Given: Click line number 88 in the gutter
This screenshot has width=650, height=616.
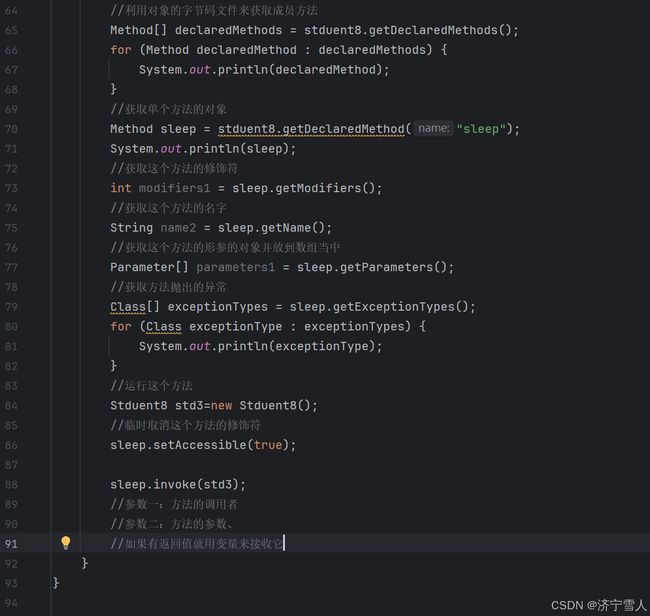Looking at the screenshot, I should click(11, 485).
